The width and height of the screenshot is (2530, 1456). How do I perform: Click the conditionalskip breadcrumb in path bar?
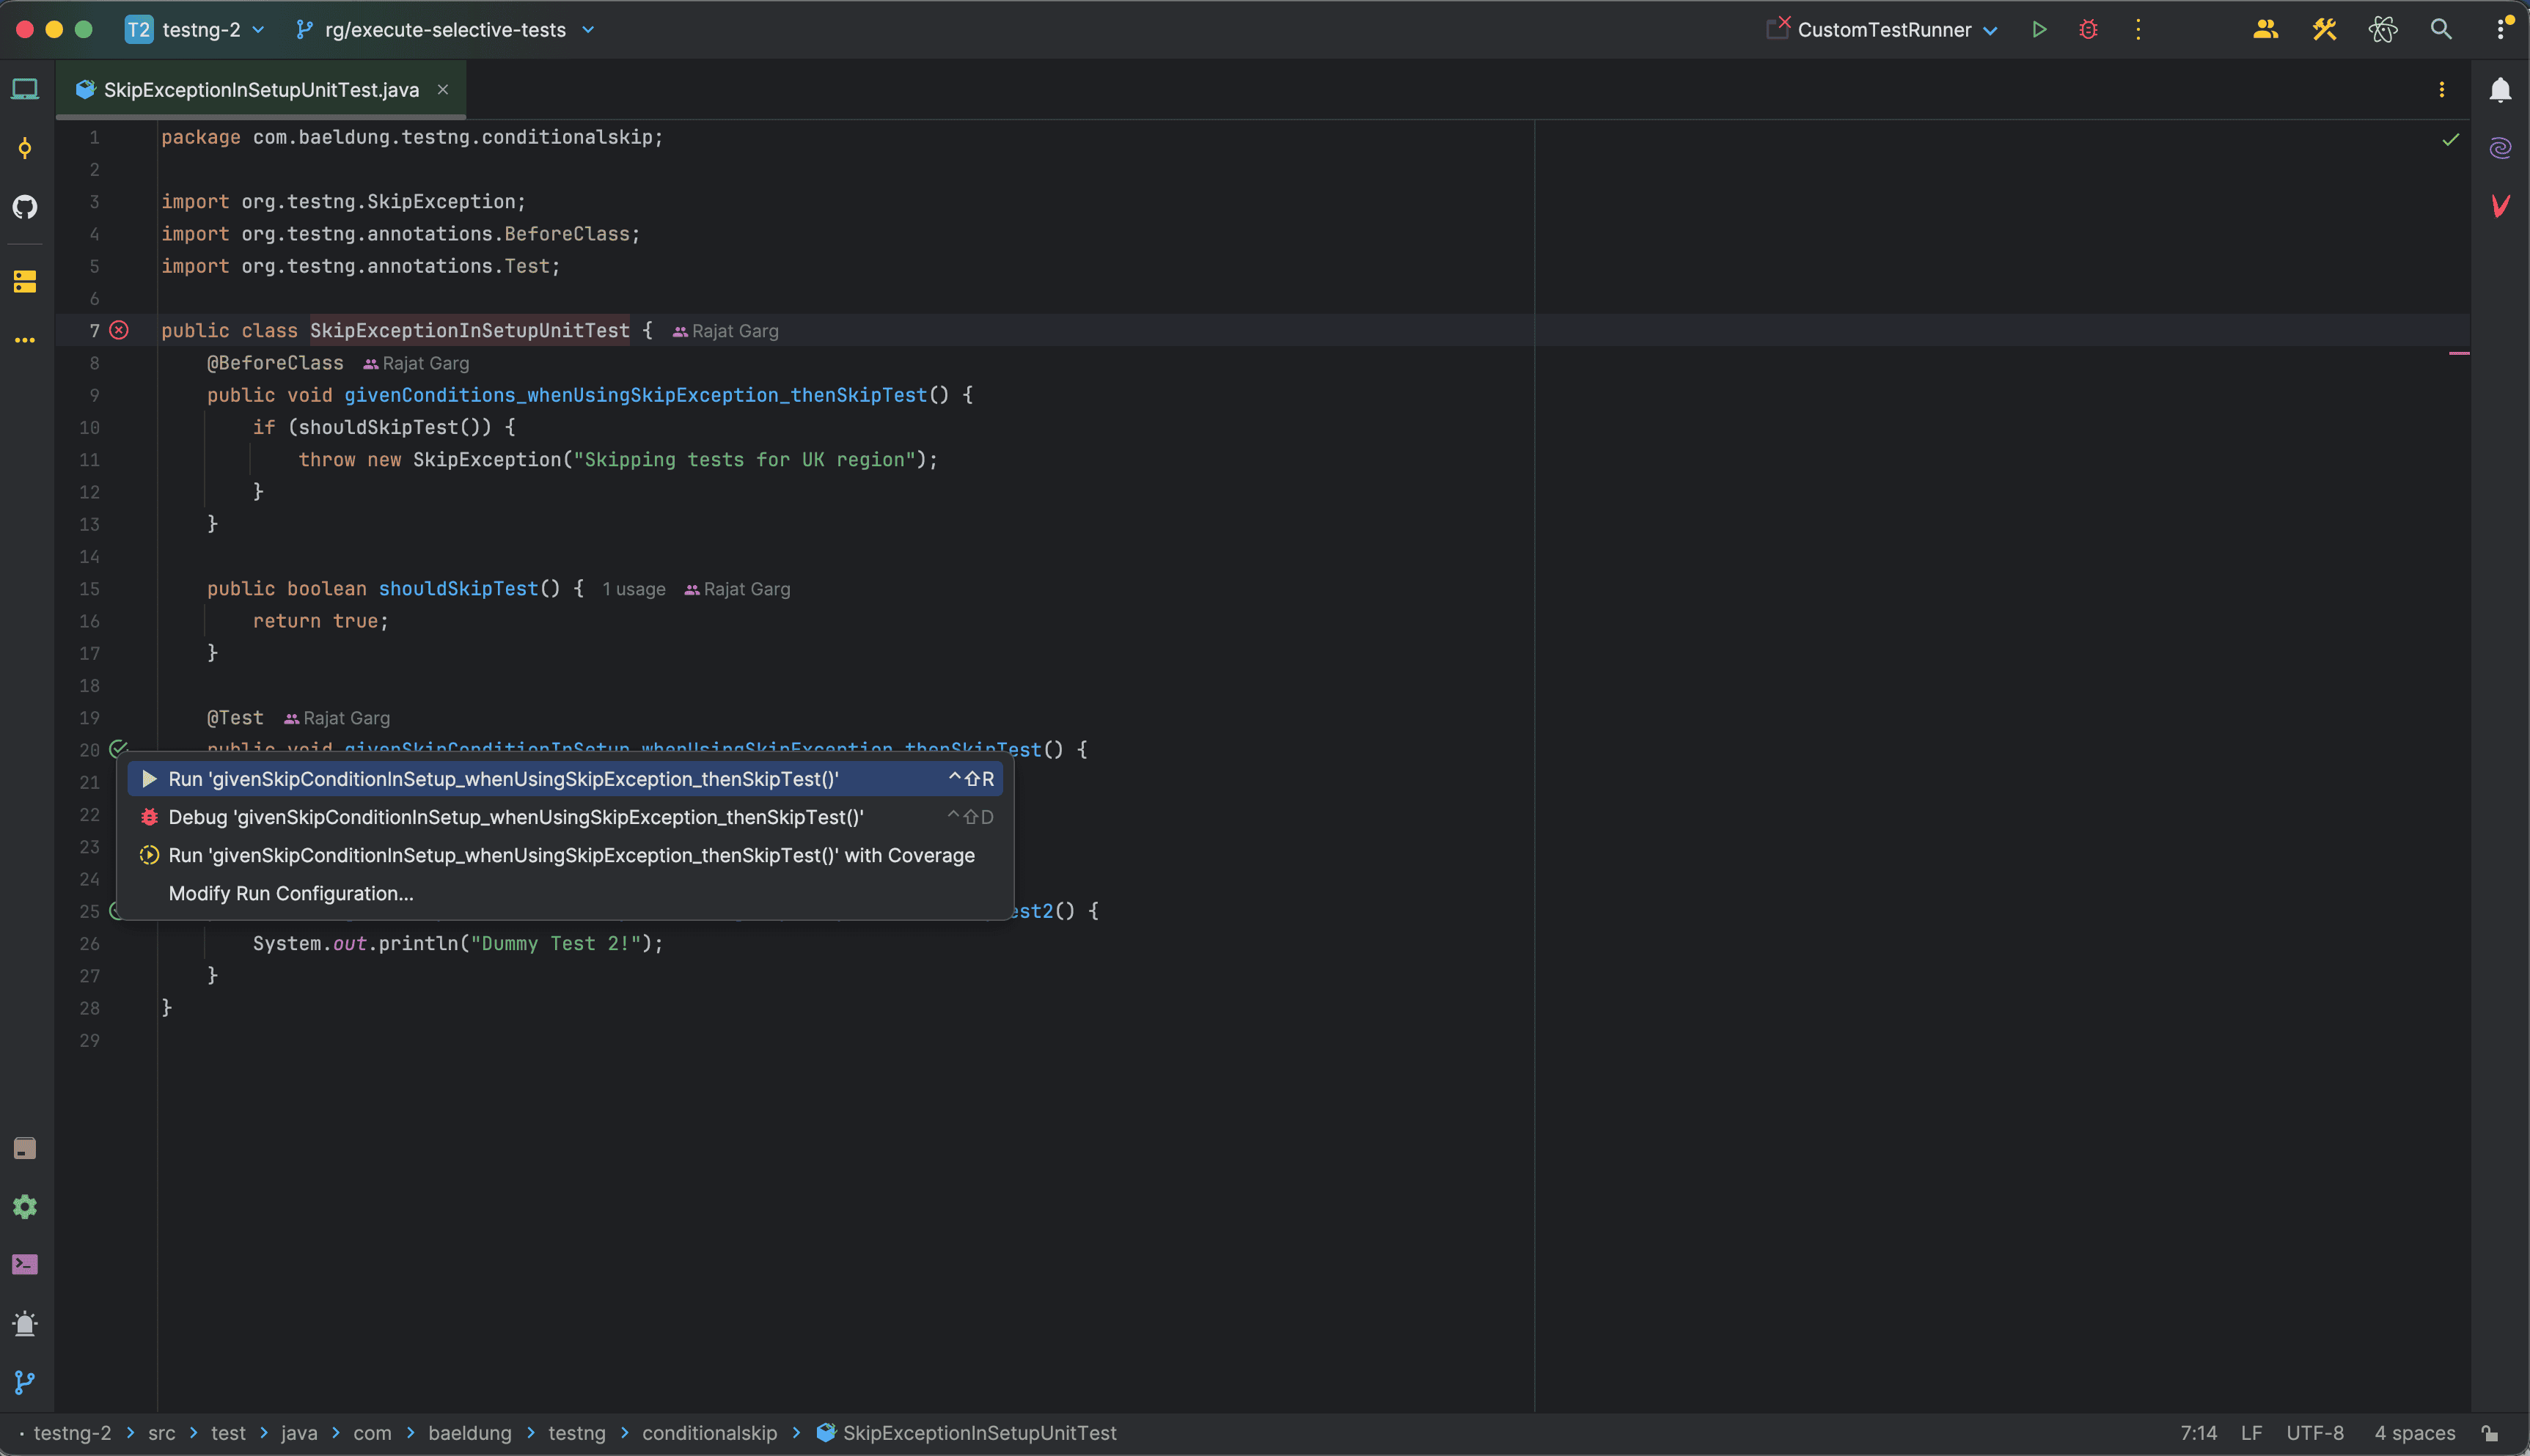tap(709, 1433)
